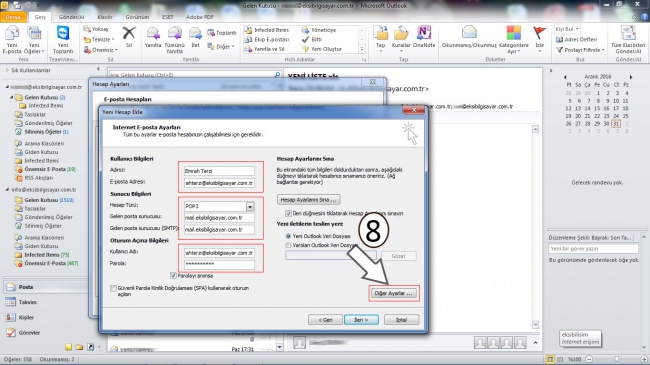Select Yöneticiye quick step
Viewport: 650px width, 365px height.
(318, 30)
